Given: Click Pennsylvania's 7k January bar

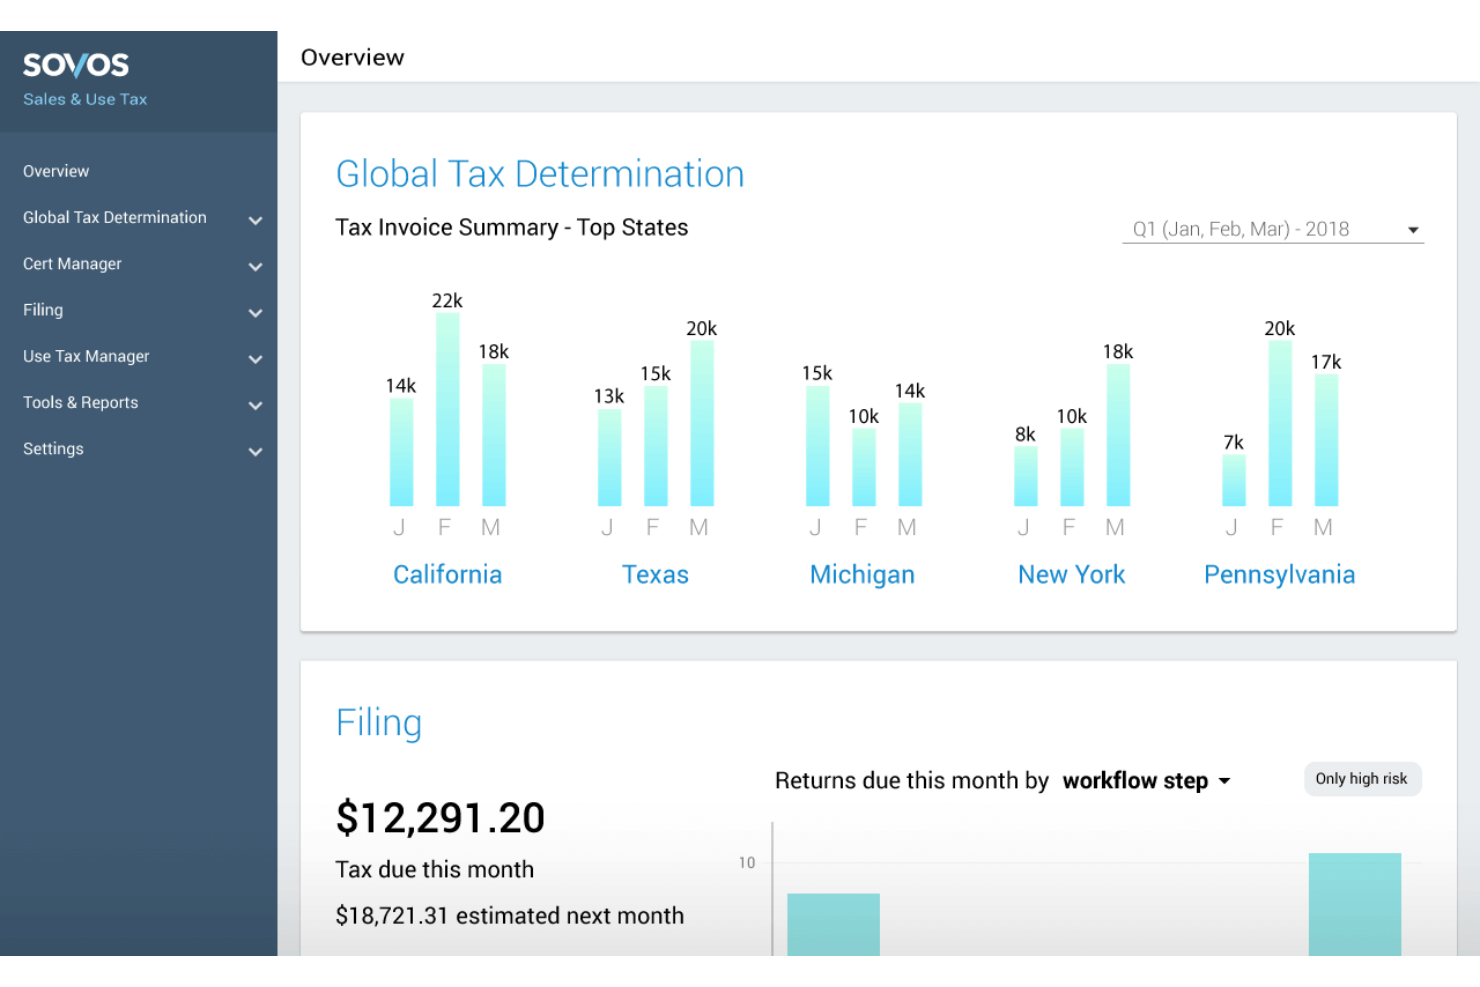Looking at the screenshot, I should pyautogui.click(x=1234, y=480).
